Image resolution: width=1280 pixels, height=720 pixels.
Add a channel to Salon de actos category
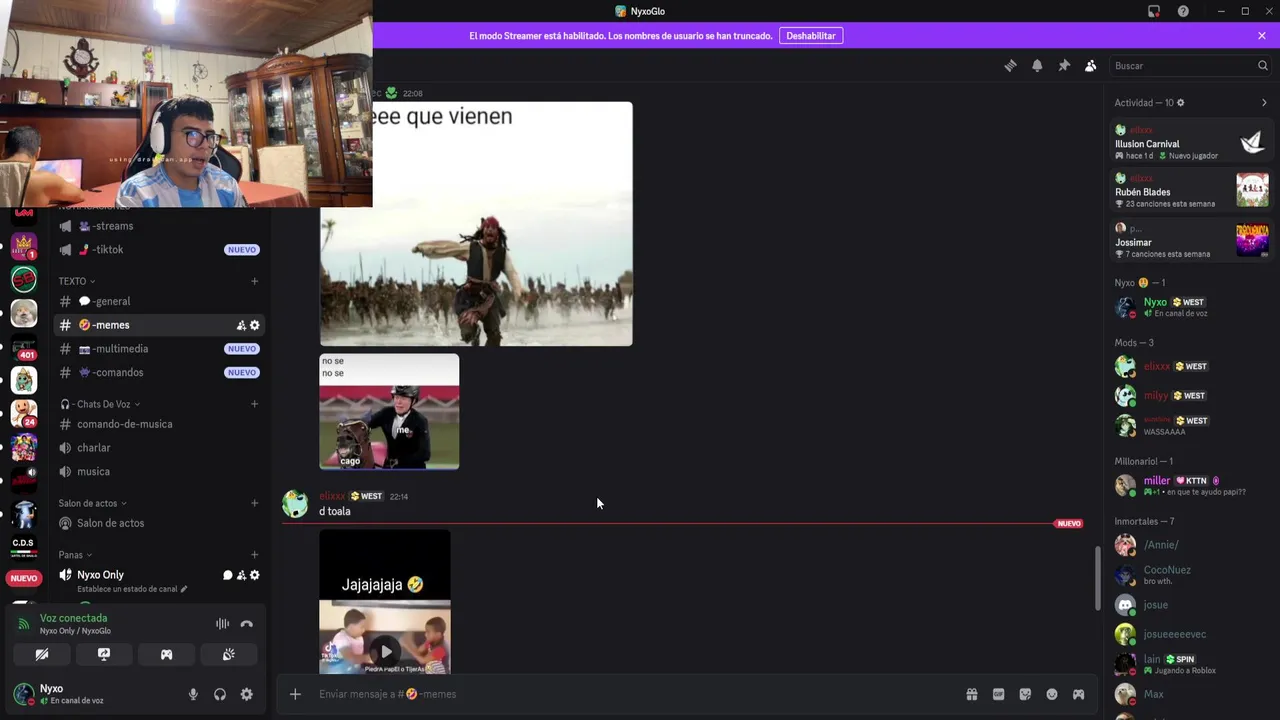[x=255, y=503]
